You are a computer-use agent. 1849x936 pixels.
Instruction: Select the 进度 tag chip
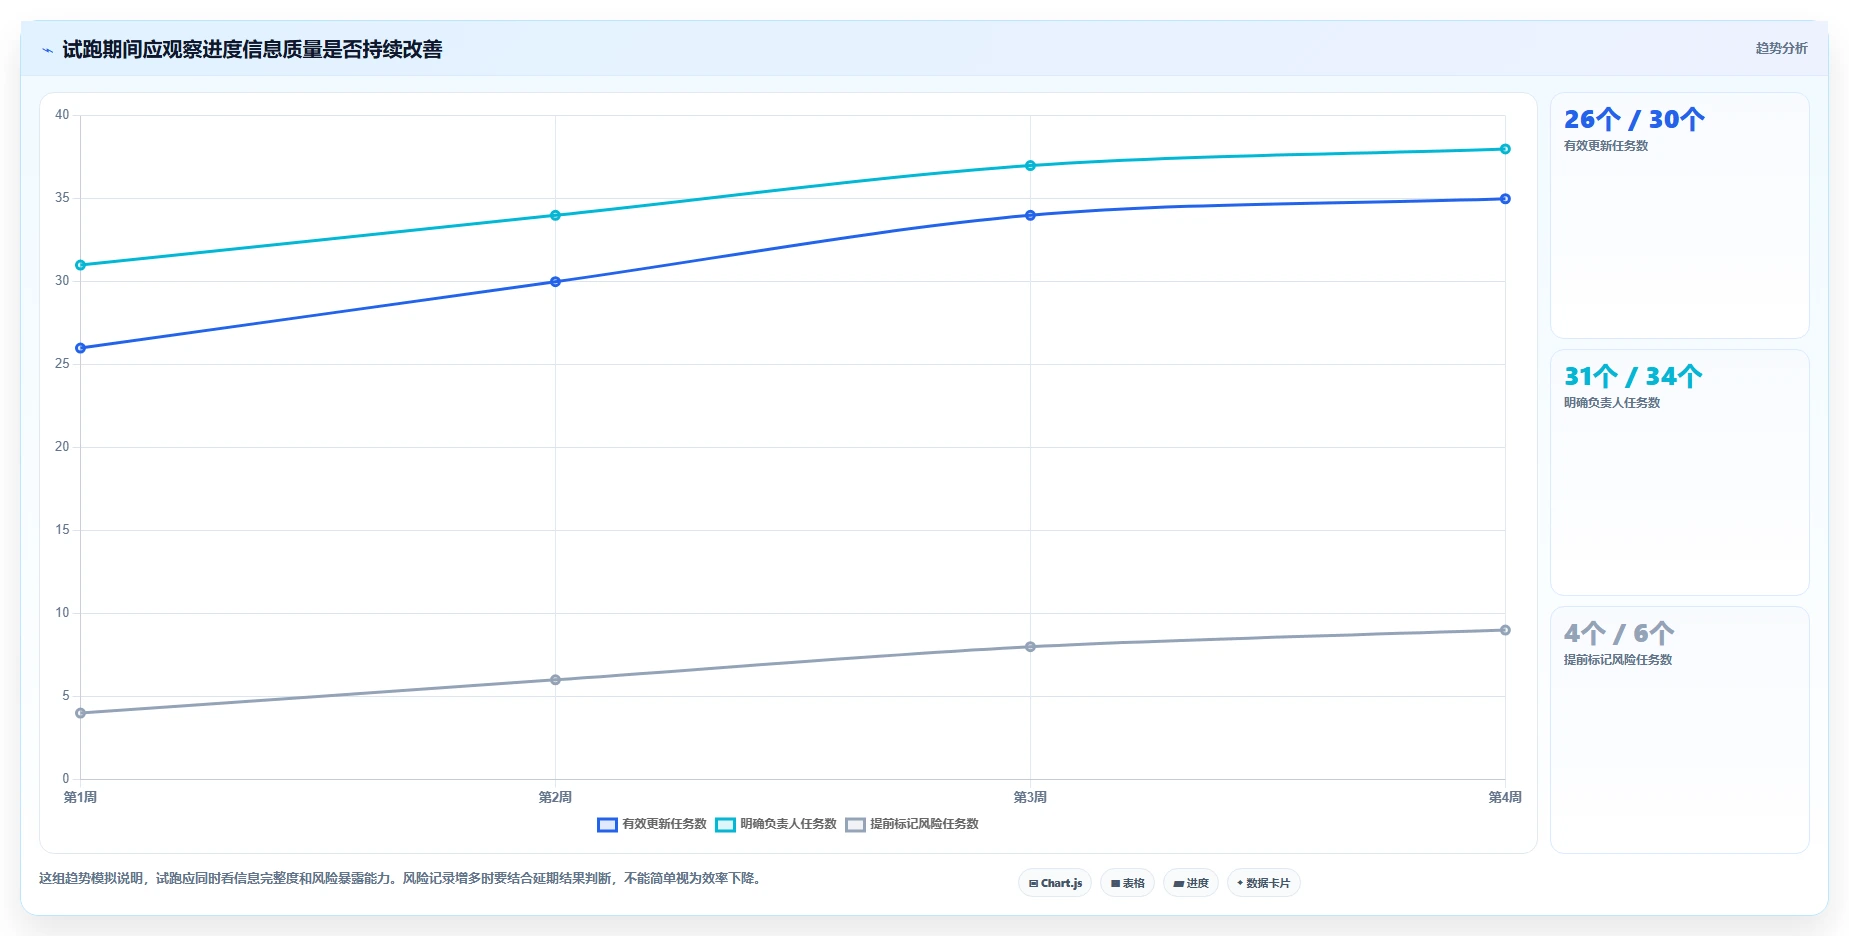pos(1190,883)
